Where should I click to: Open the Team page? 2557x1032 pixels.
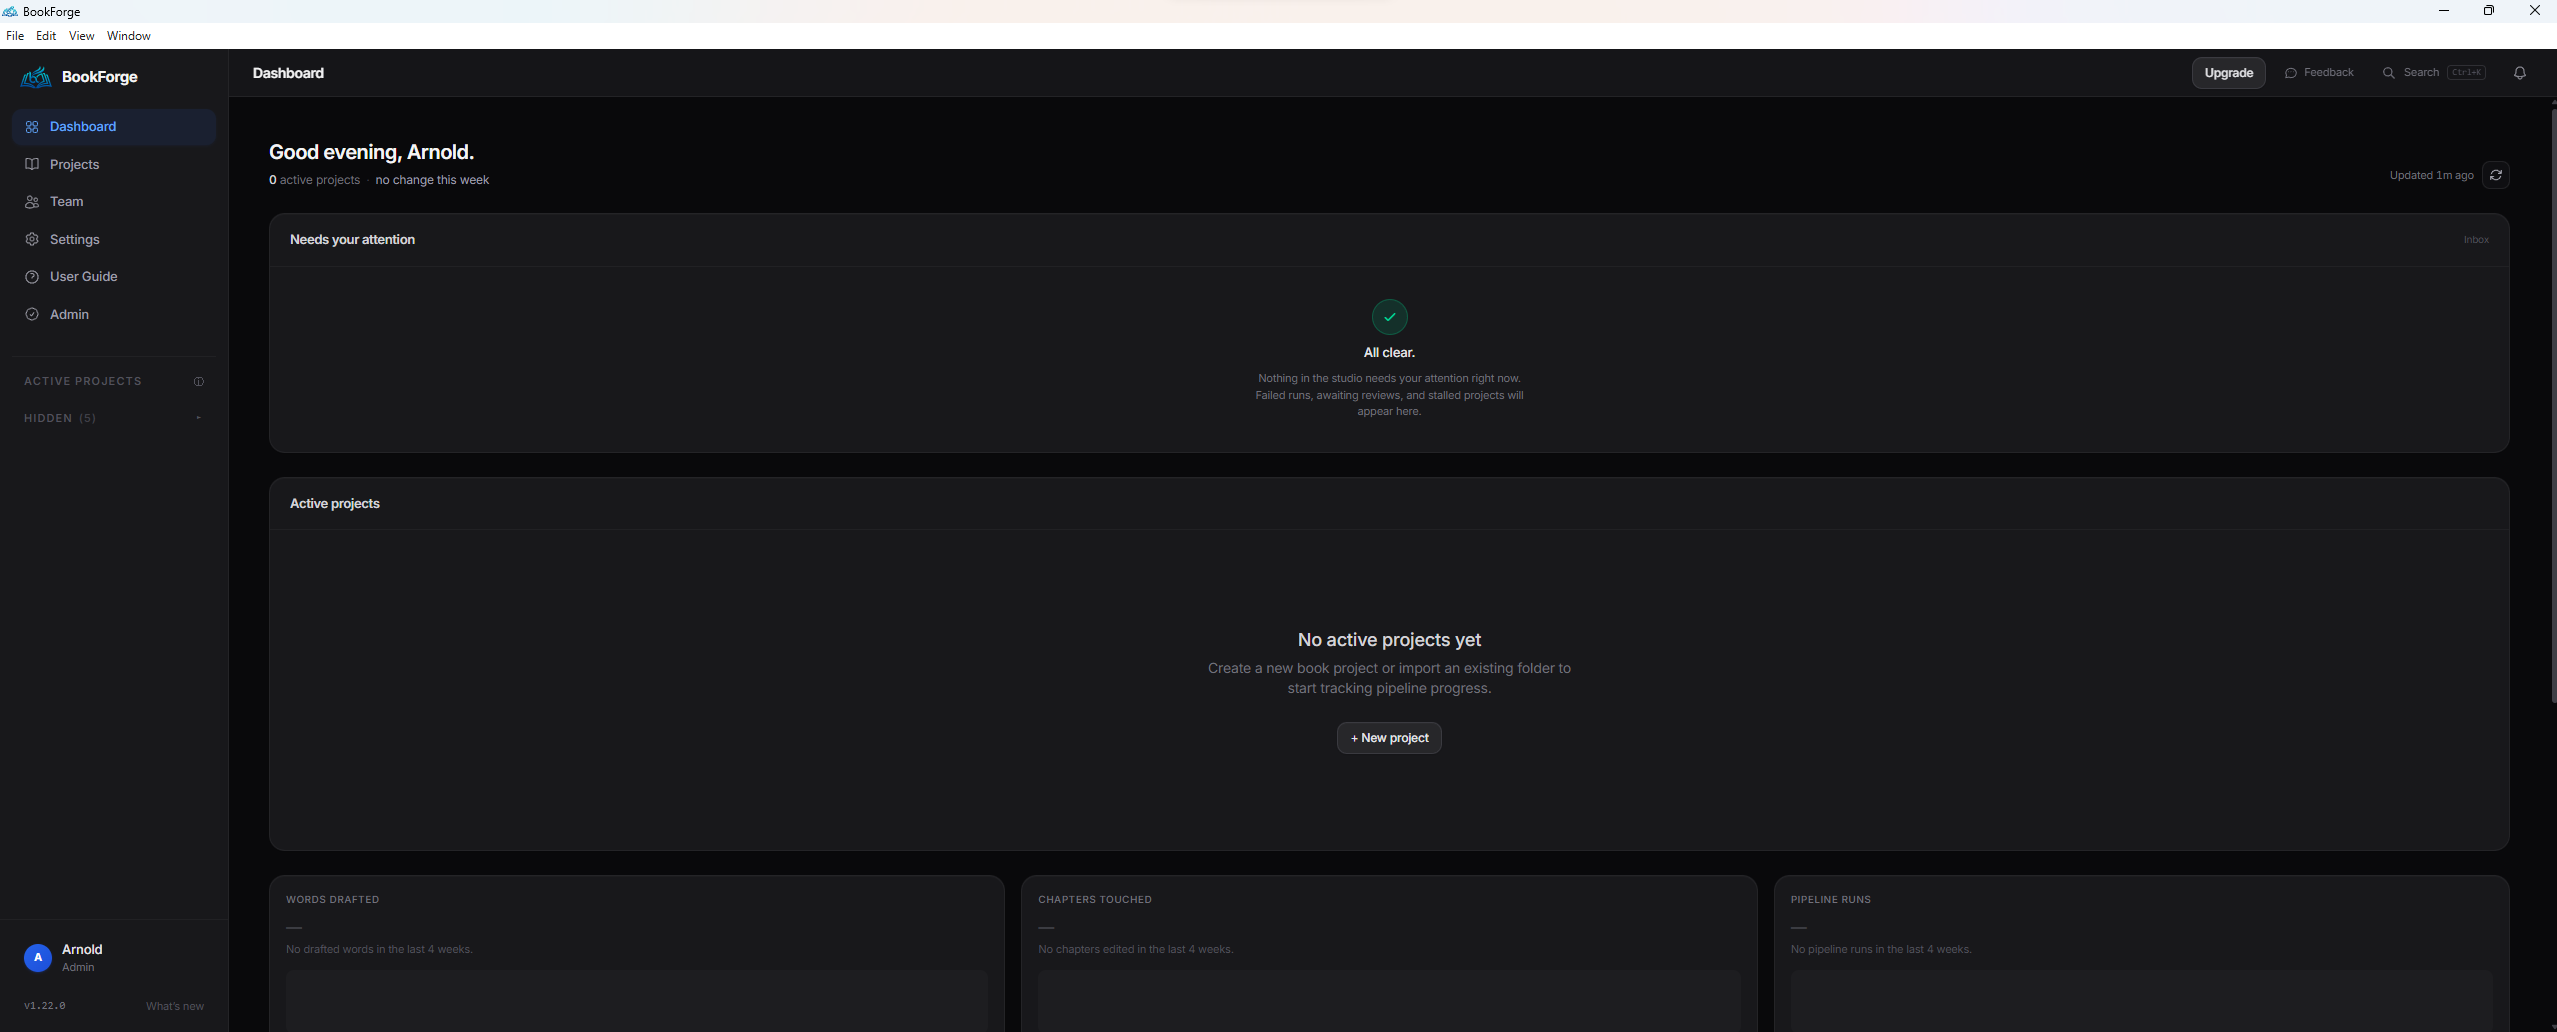click(114, 202)
